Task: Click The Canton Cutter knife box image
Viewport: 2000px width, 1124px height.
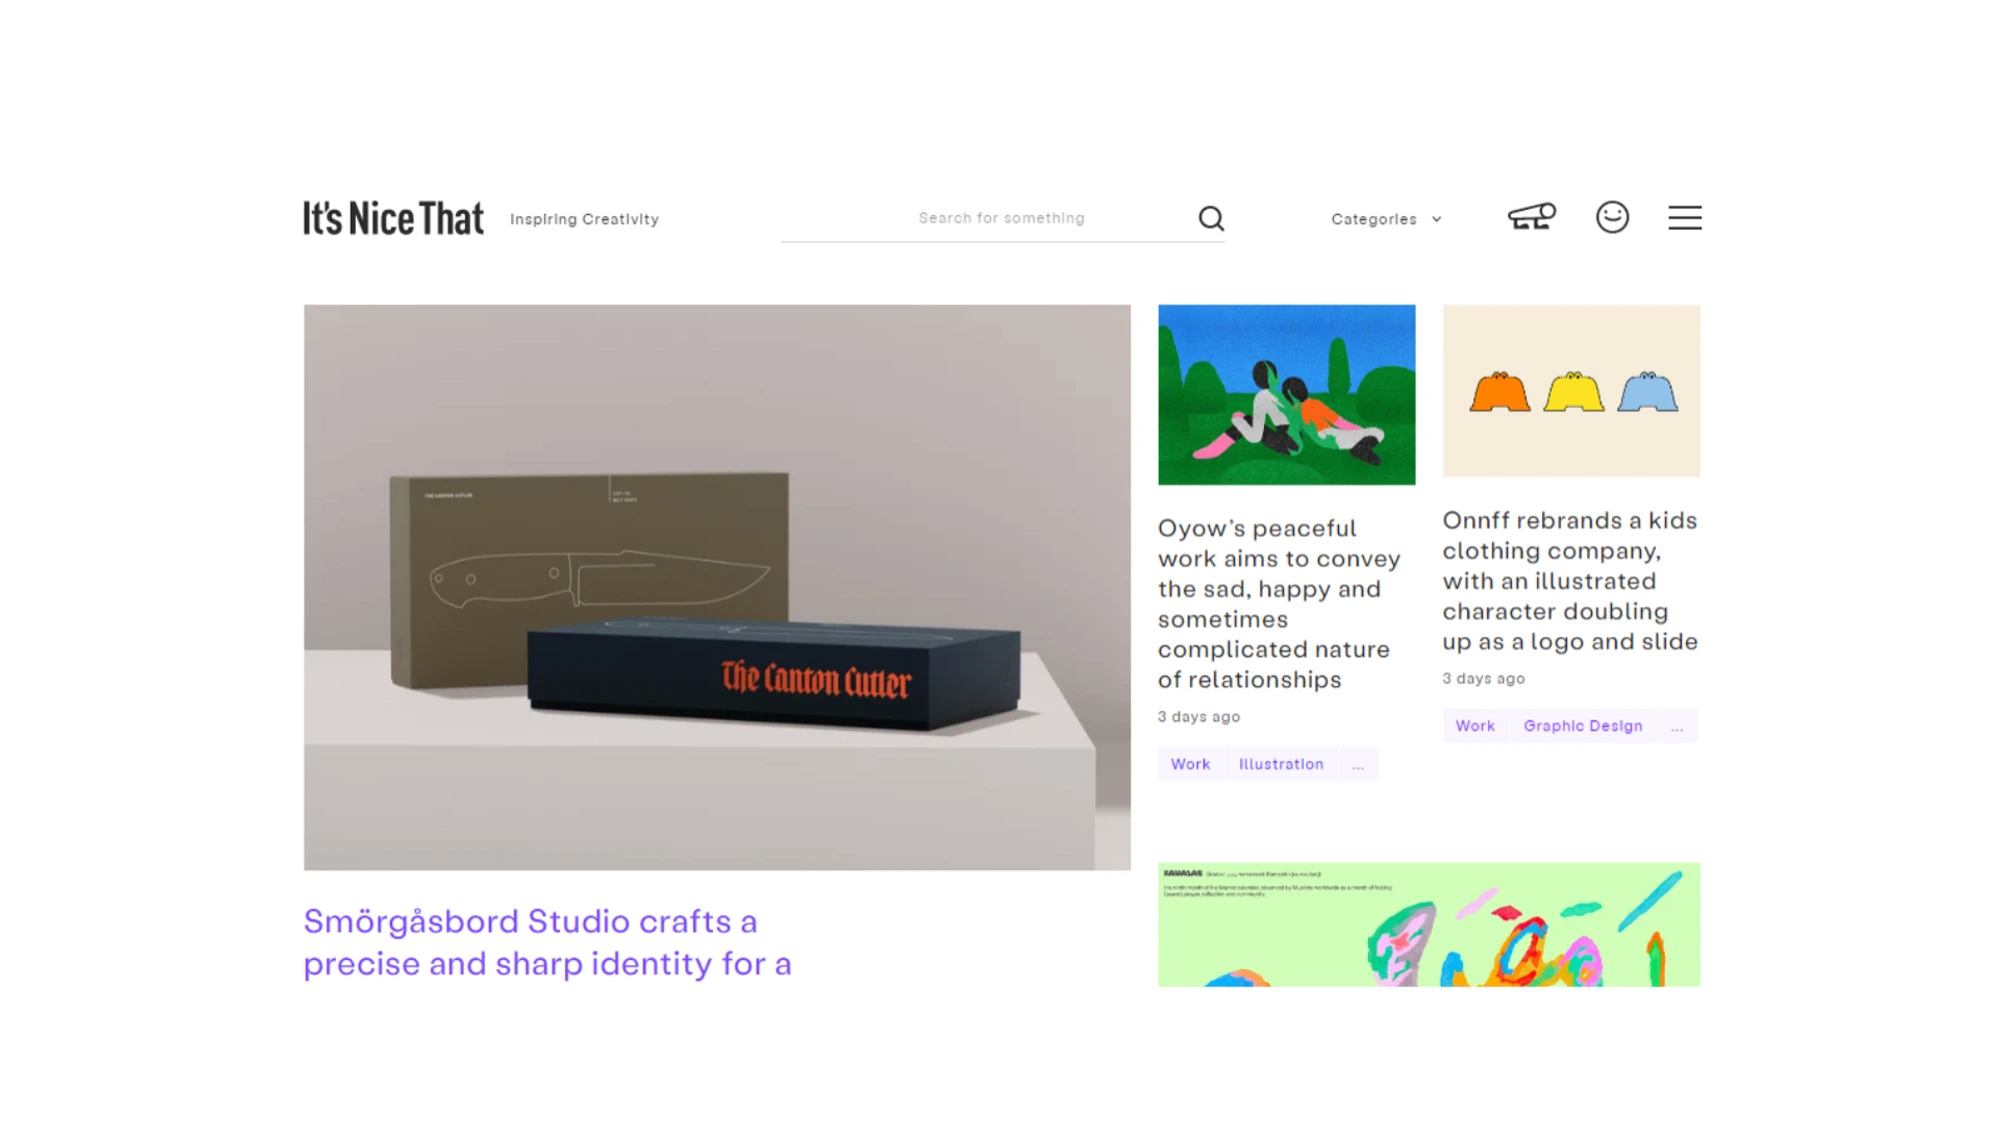Action: click(x=717, y=587)
